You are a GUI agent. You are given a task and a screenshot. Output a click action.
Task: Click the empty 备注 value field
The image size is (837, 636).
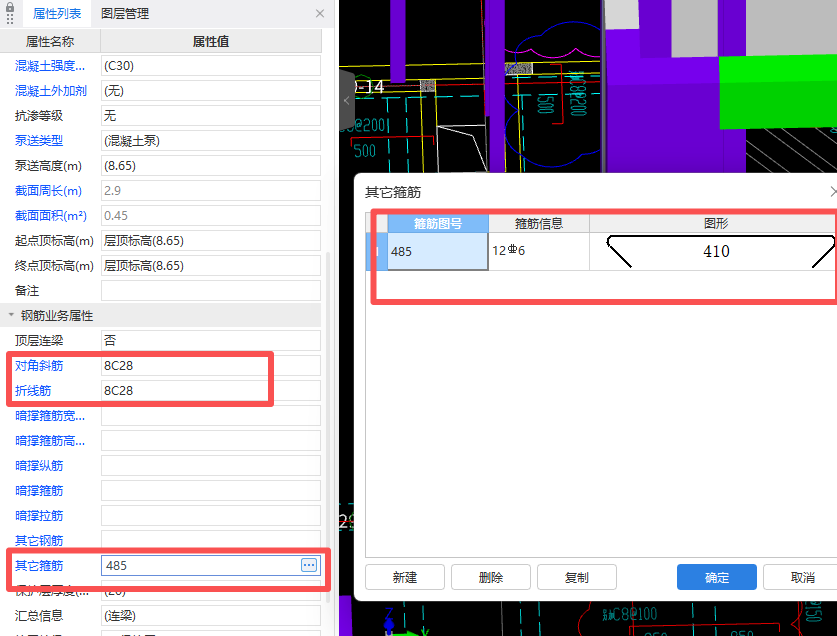click(x=211, y=290)
